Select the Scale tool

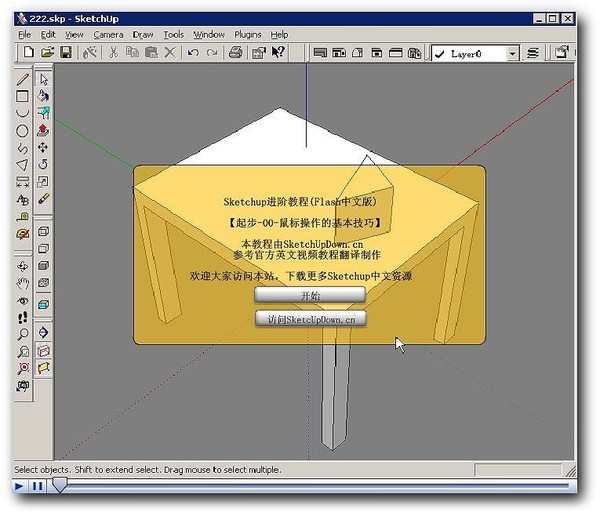(43, 182)
